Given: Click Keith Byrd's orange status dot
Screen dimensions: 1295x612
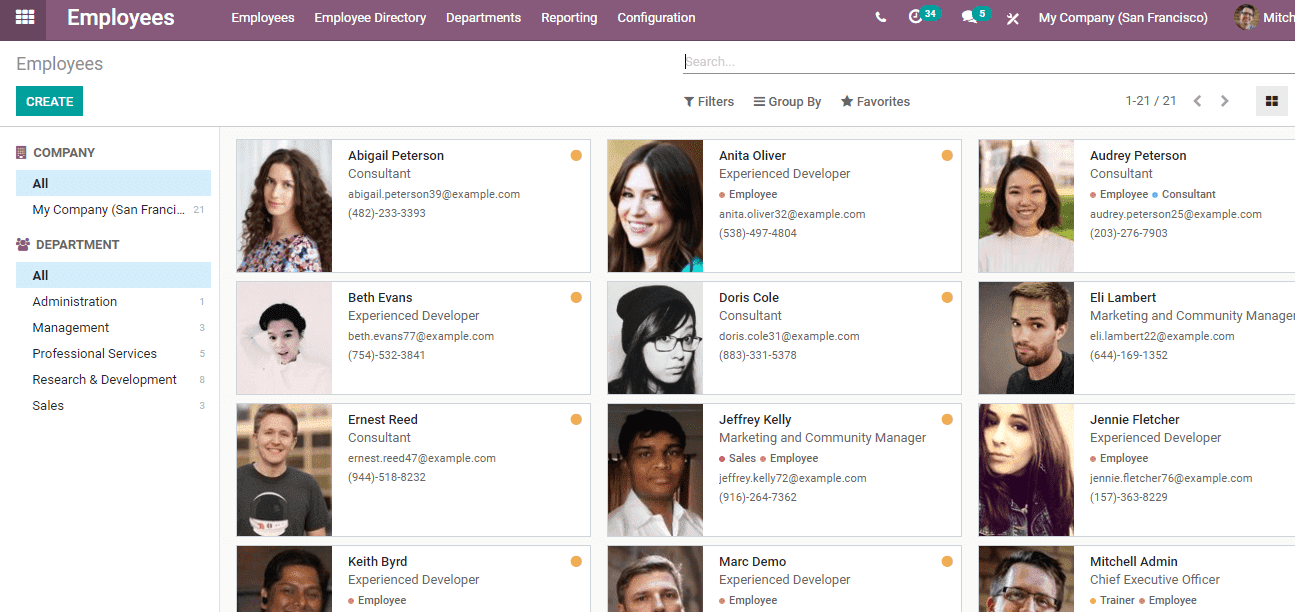Looking at the screenshot, I should [x=576, y=562].
